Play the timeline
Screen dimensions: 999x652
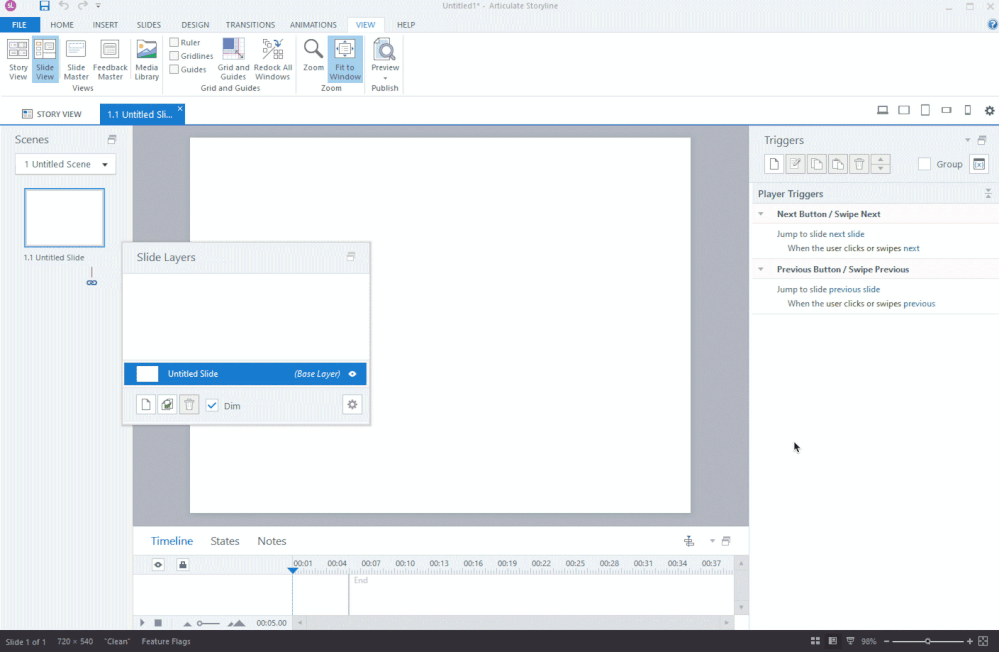142,623
